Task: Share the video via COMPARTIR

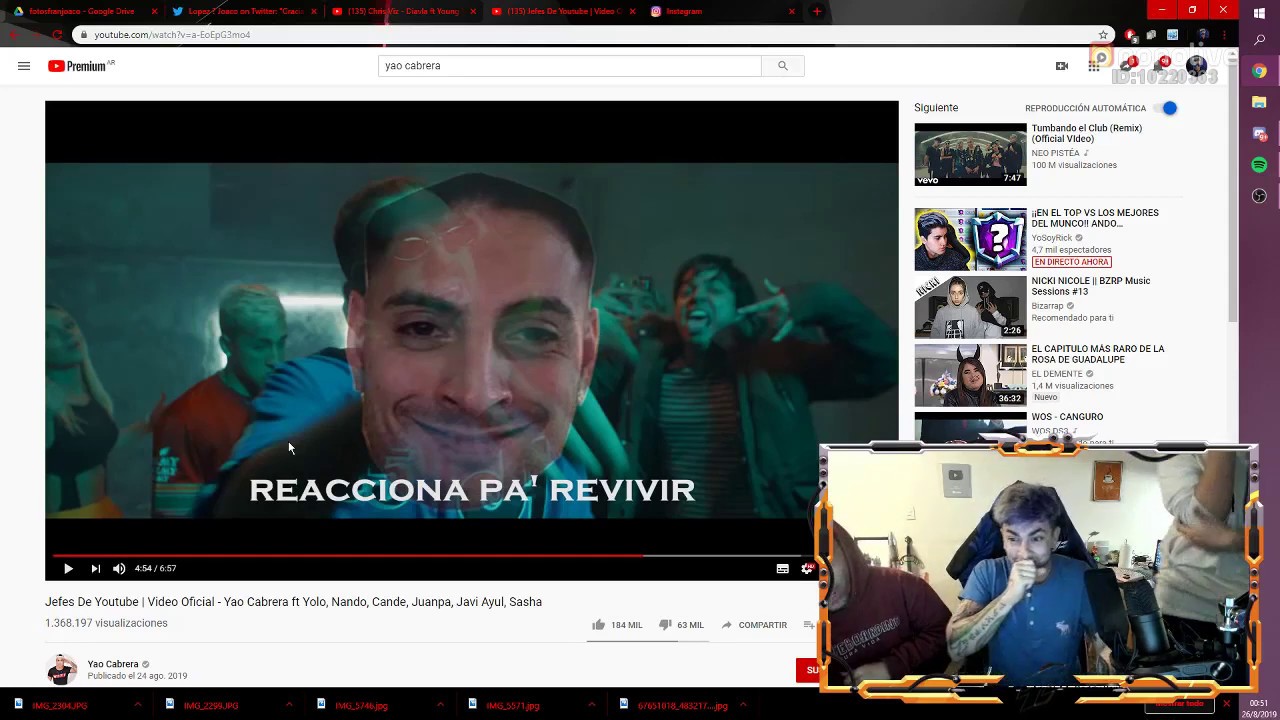Action: point(754,625)
